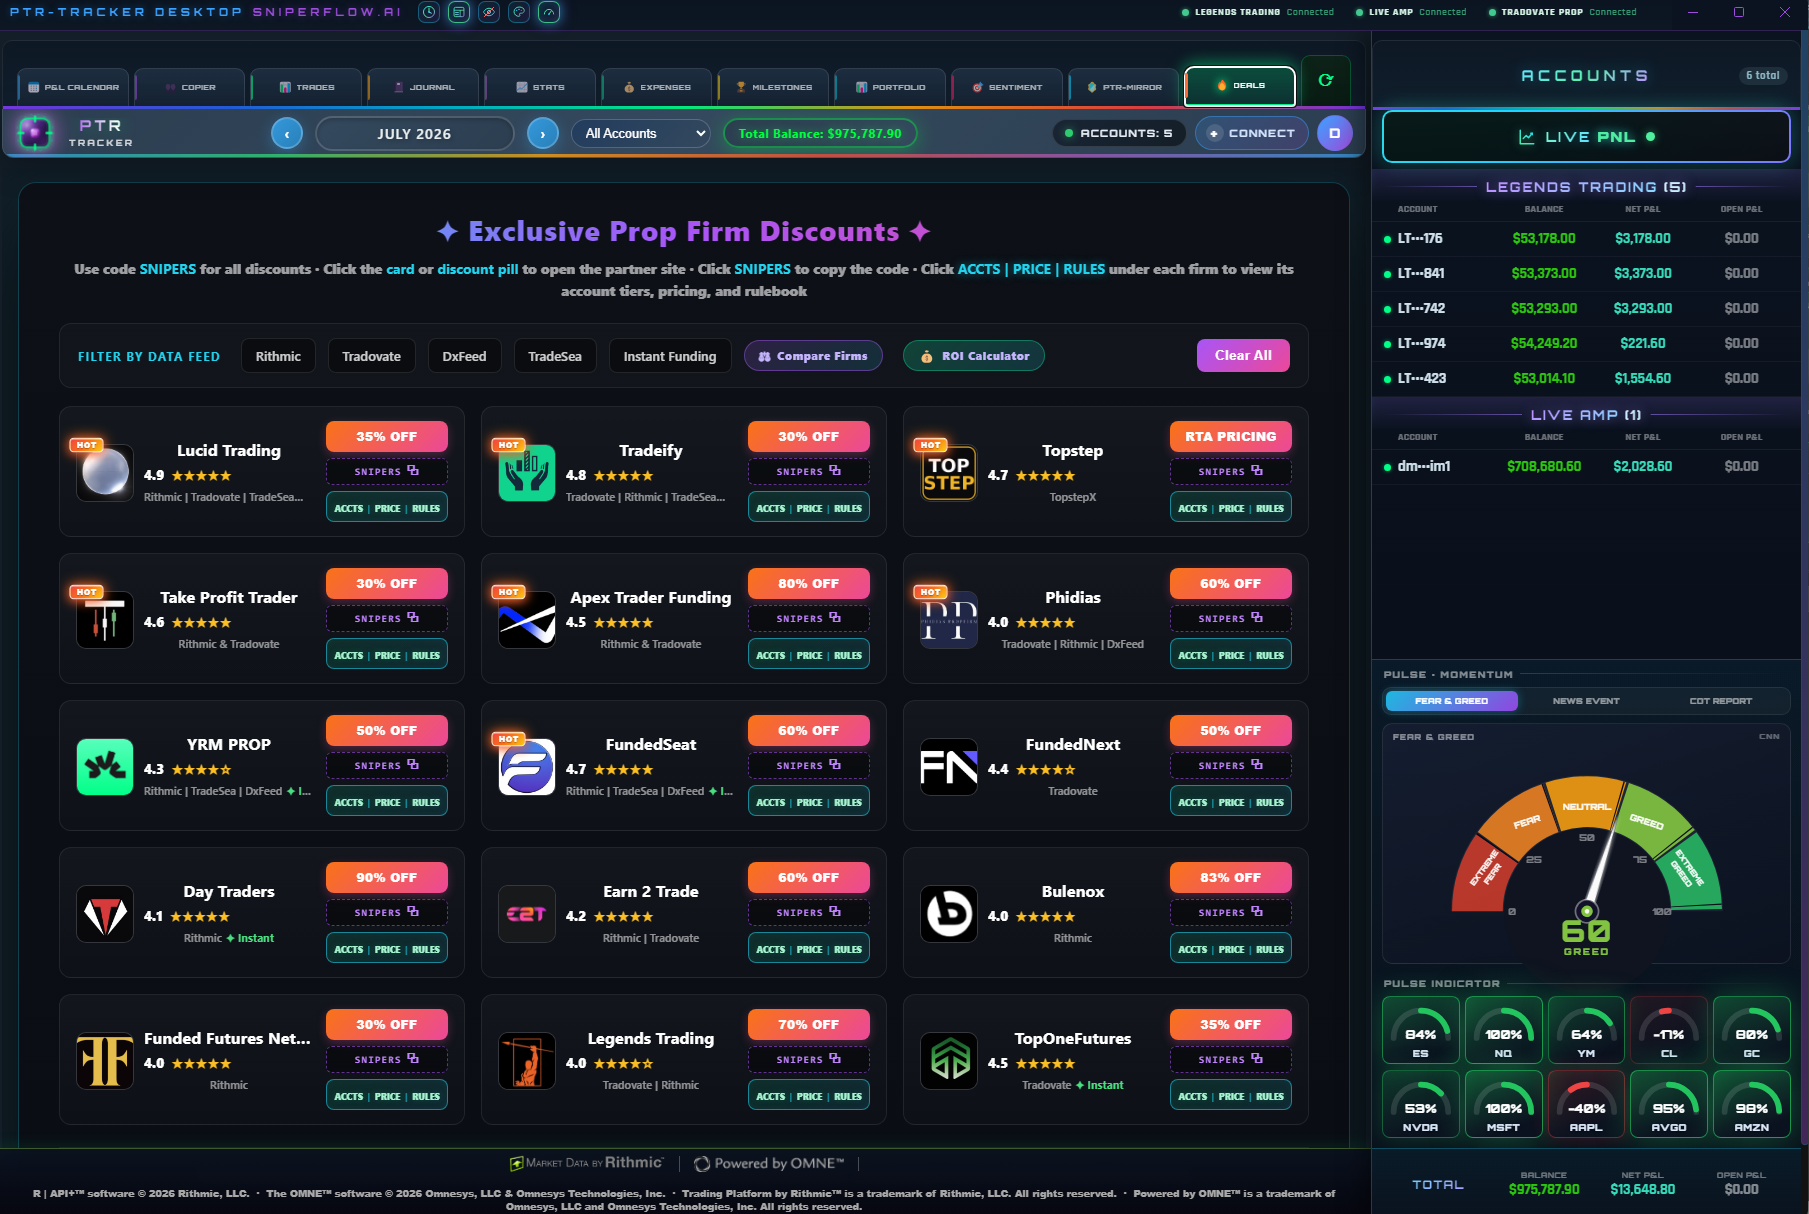Open the PTR-Mirror tab
The width and height of the screenshot is (1809, 1214).
tap(1124, 87)
